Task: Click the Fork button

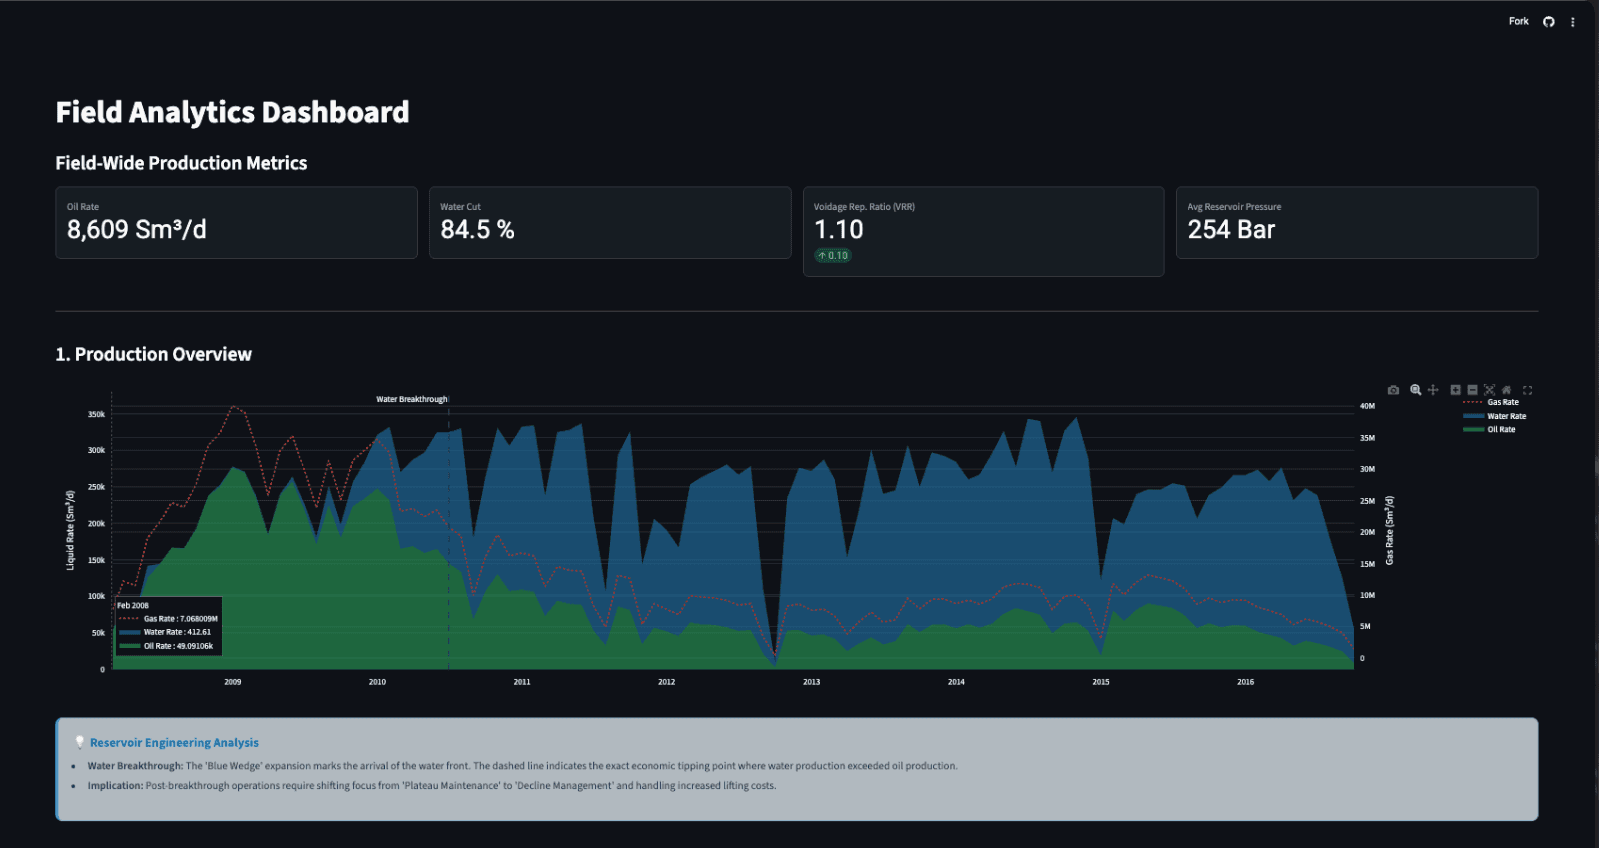Action: (x=1518, y=21)
